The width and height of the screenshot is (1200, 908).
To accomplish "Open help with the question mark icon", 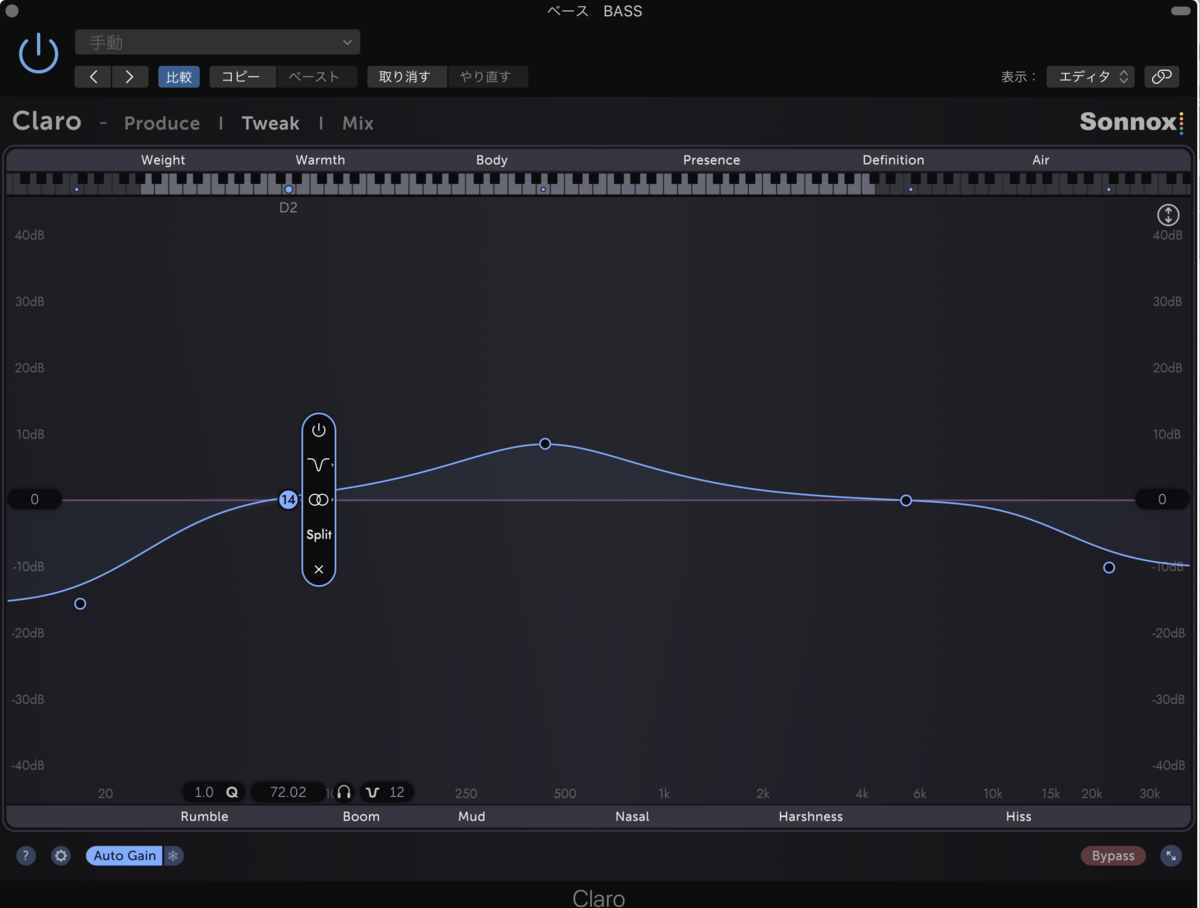I will [x=26, y=856].
